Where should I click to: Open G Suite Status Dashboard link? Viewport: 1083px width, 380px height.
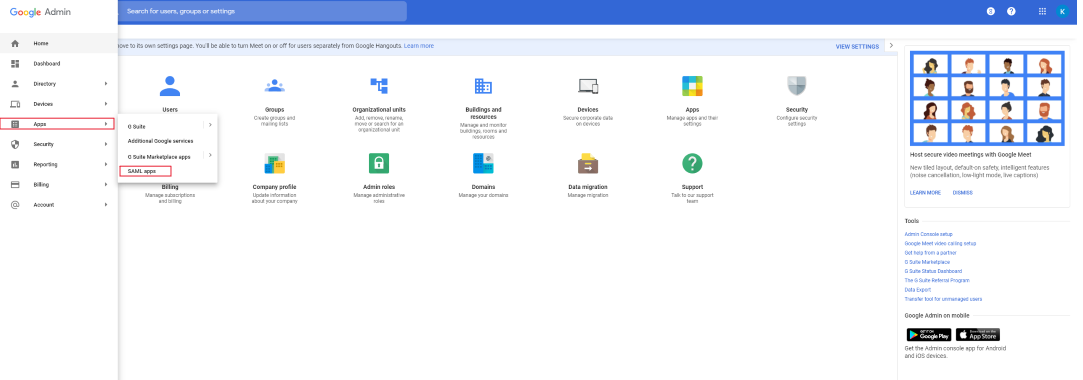[933, 272]
